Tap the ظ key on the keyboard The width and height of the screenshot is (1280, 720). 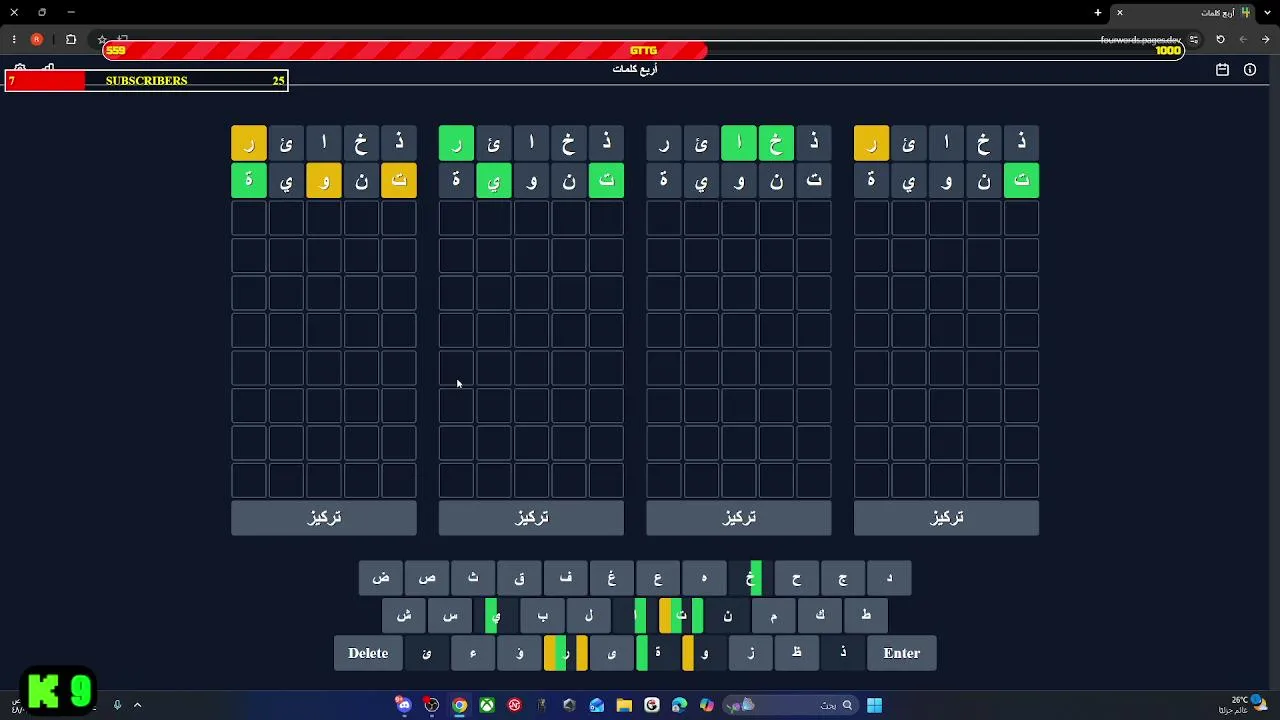point(797,653)
